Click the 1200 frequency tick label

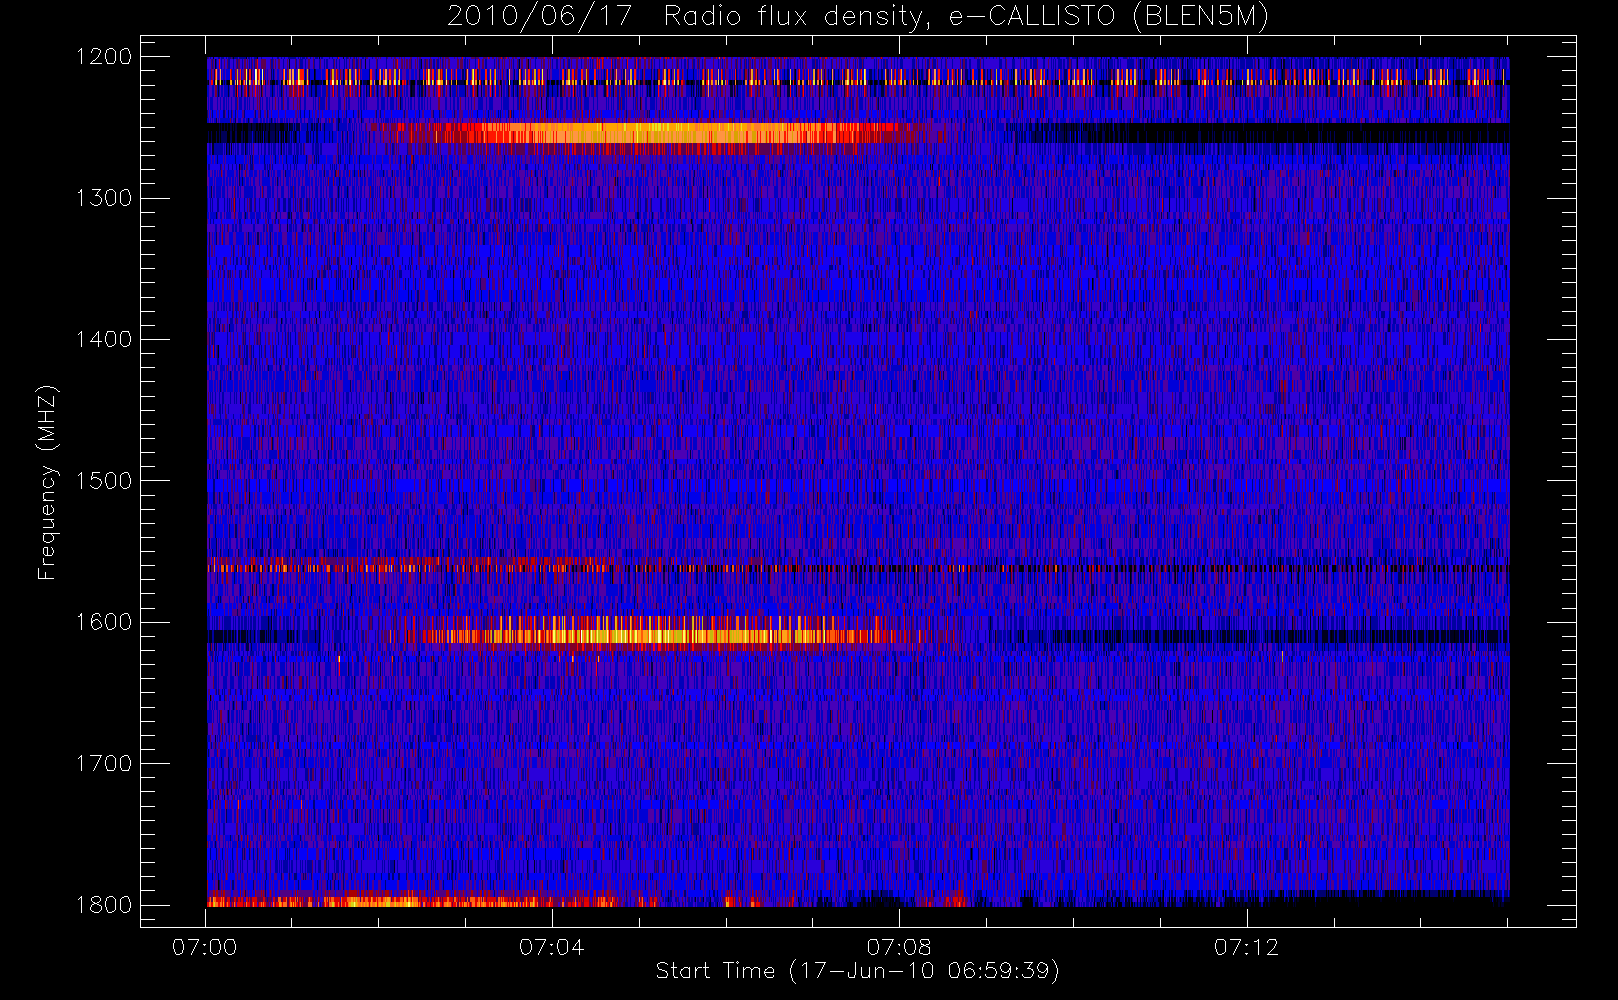tap(104, 57)
